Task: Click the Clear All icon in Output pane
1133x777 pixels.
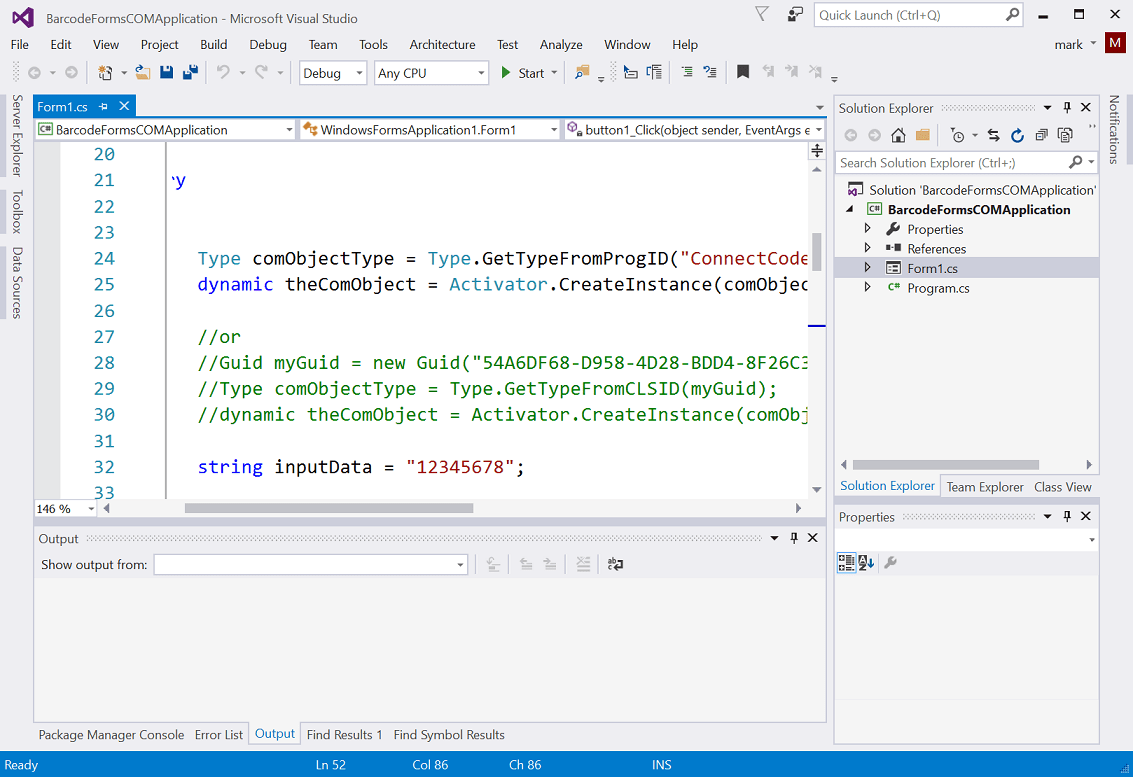Action: pyautogui.click(x=583, y=564)
